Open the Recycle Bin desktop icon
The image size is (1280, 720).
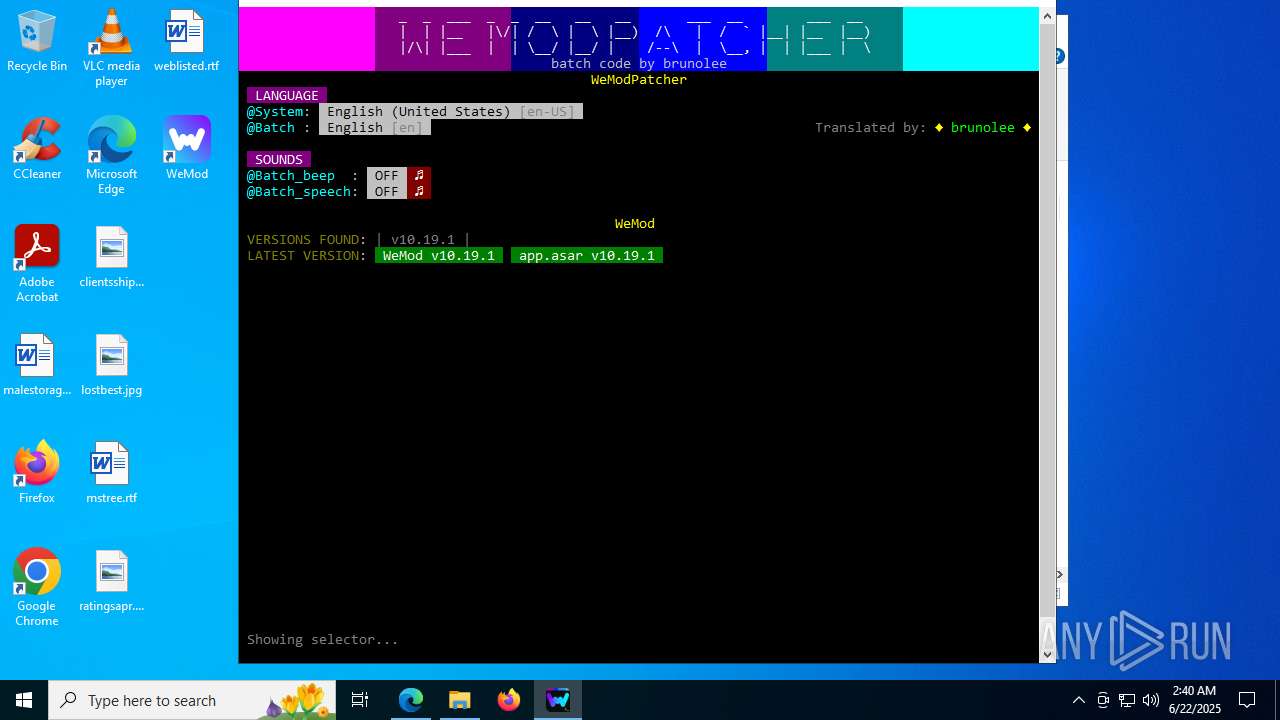pos(37,41)
